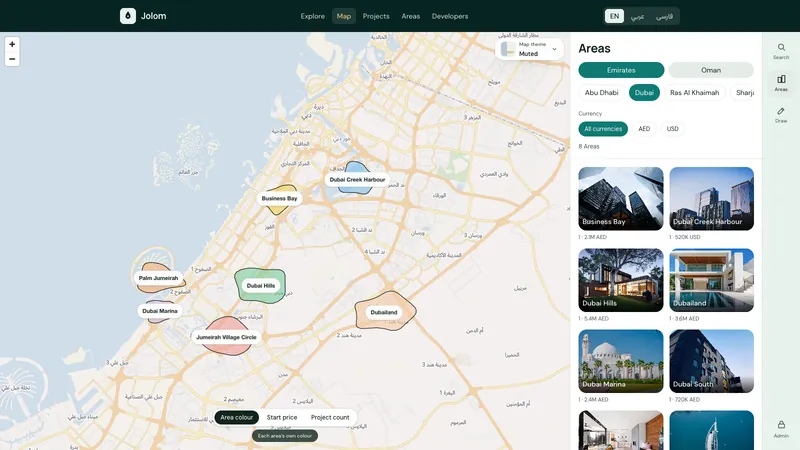The width and height of the screenshot is (800, 450).
Task: Open the Areas nav item
Action: [411, 16]
